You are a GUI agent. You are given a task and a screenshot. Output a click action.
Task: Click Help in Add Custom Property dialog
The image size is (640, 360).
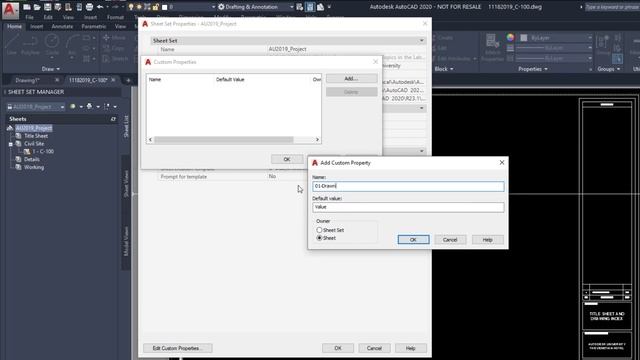[x=488, y=240]
